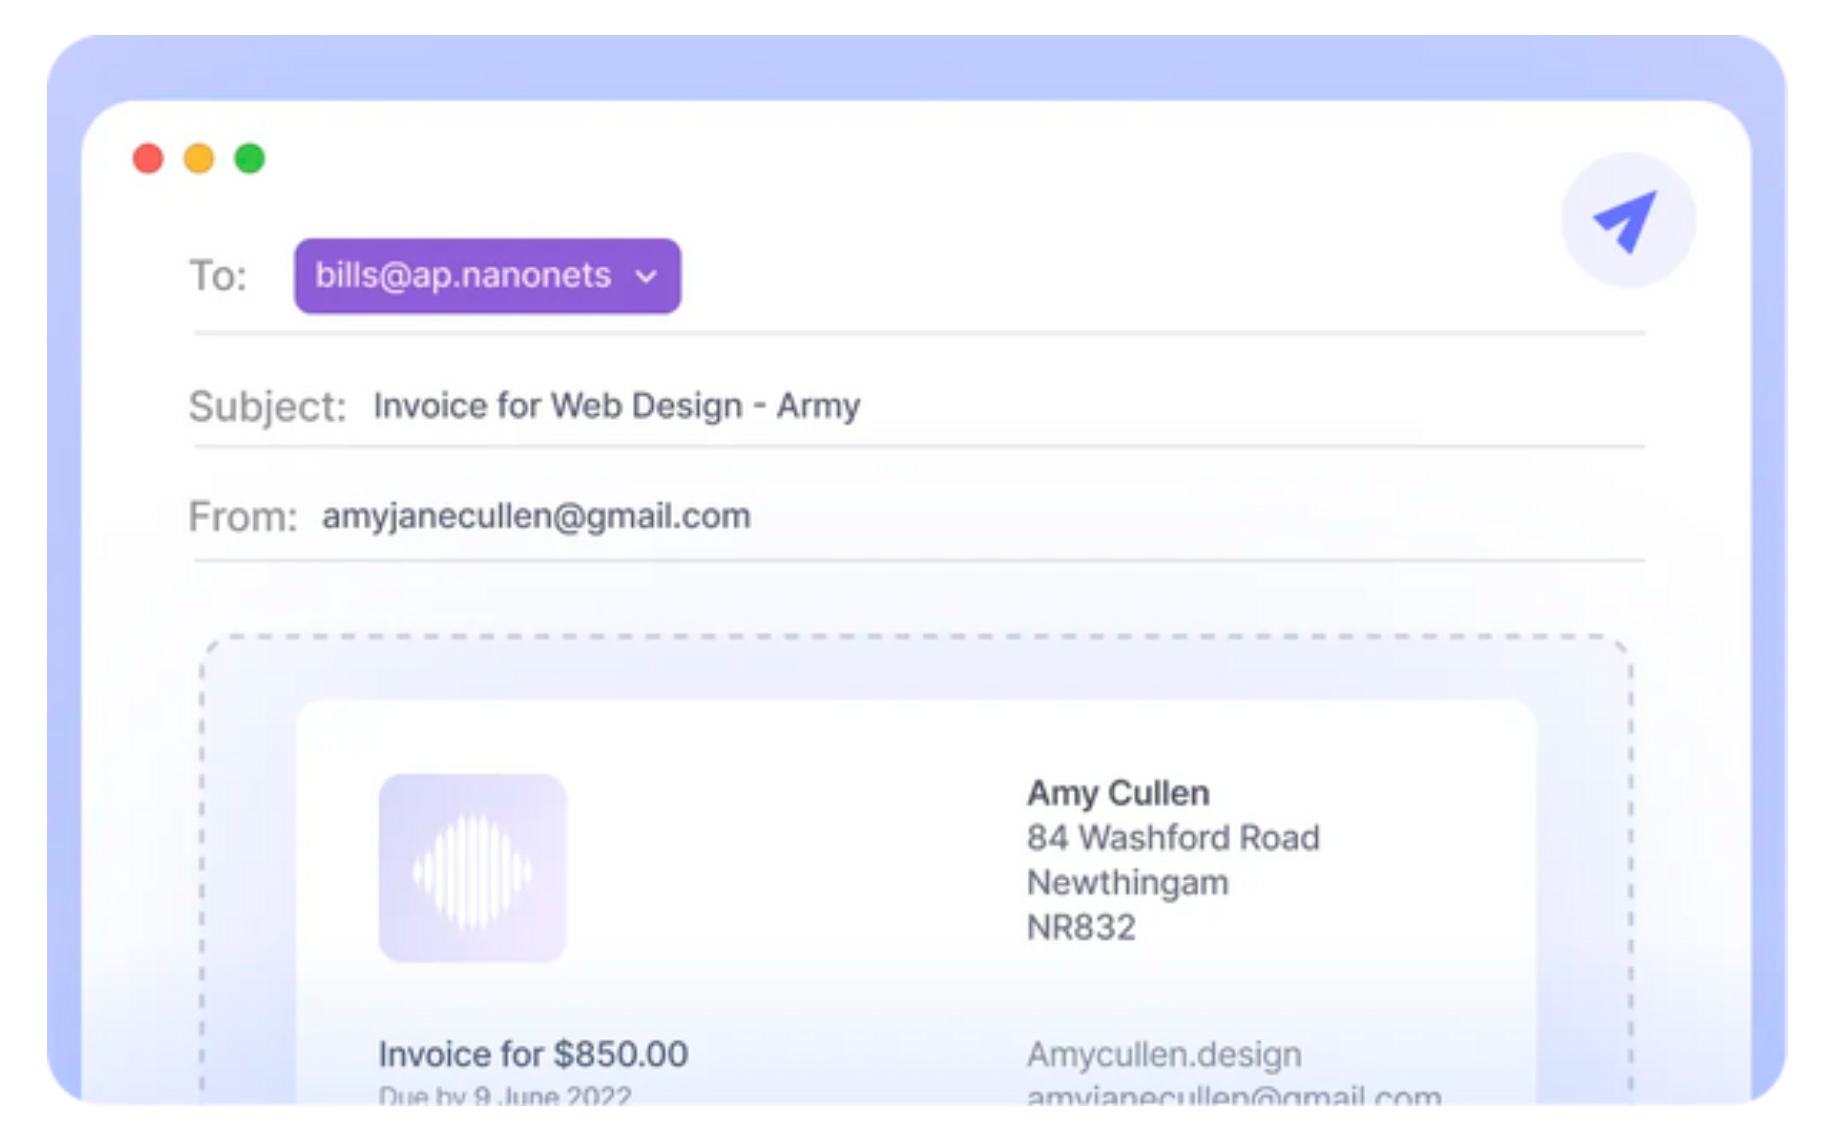Click the '84 Washford Road' address line
This screenshot has width=1822, height=1134.
(x=1173, y=837)
